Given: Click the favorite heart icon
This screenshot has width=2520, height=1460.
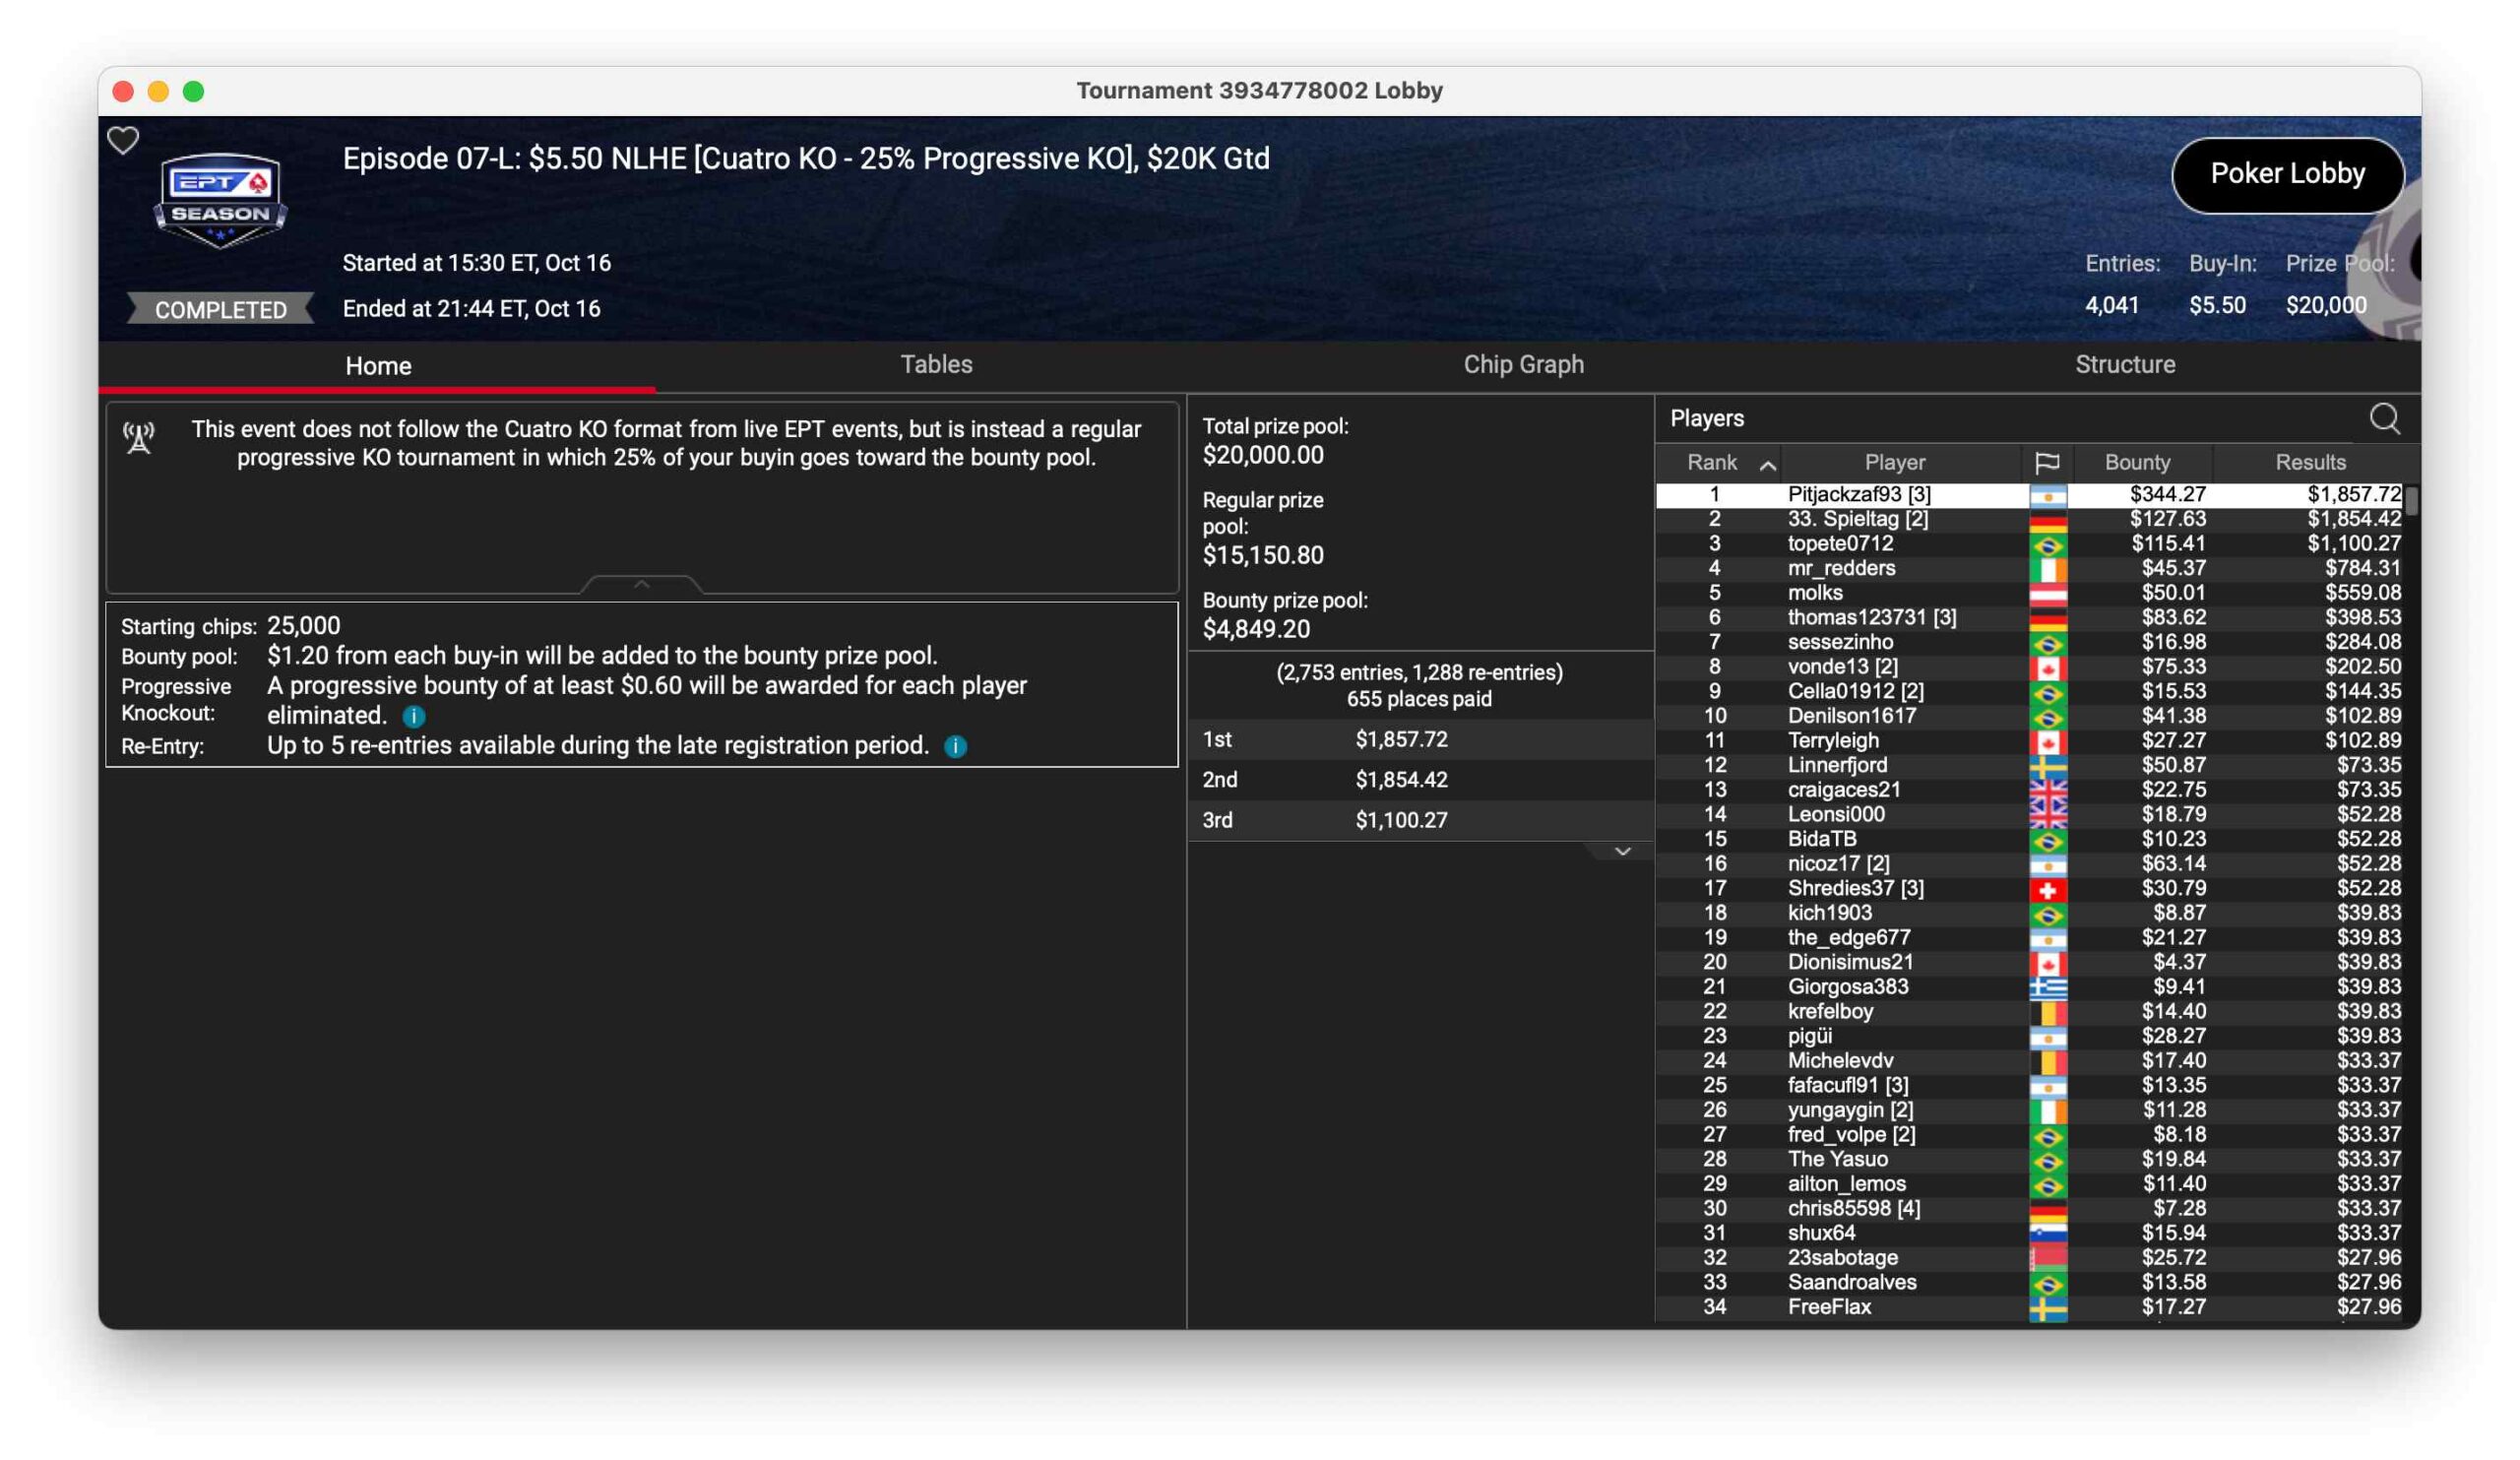Looking at the screenshot, I should coord(123,140).
